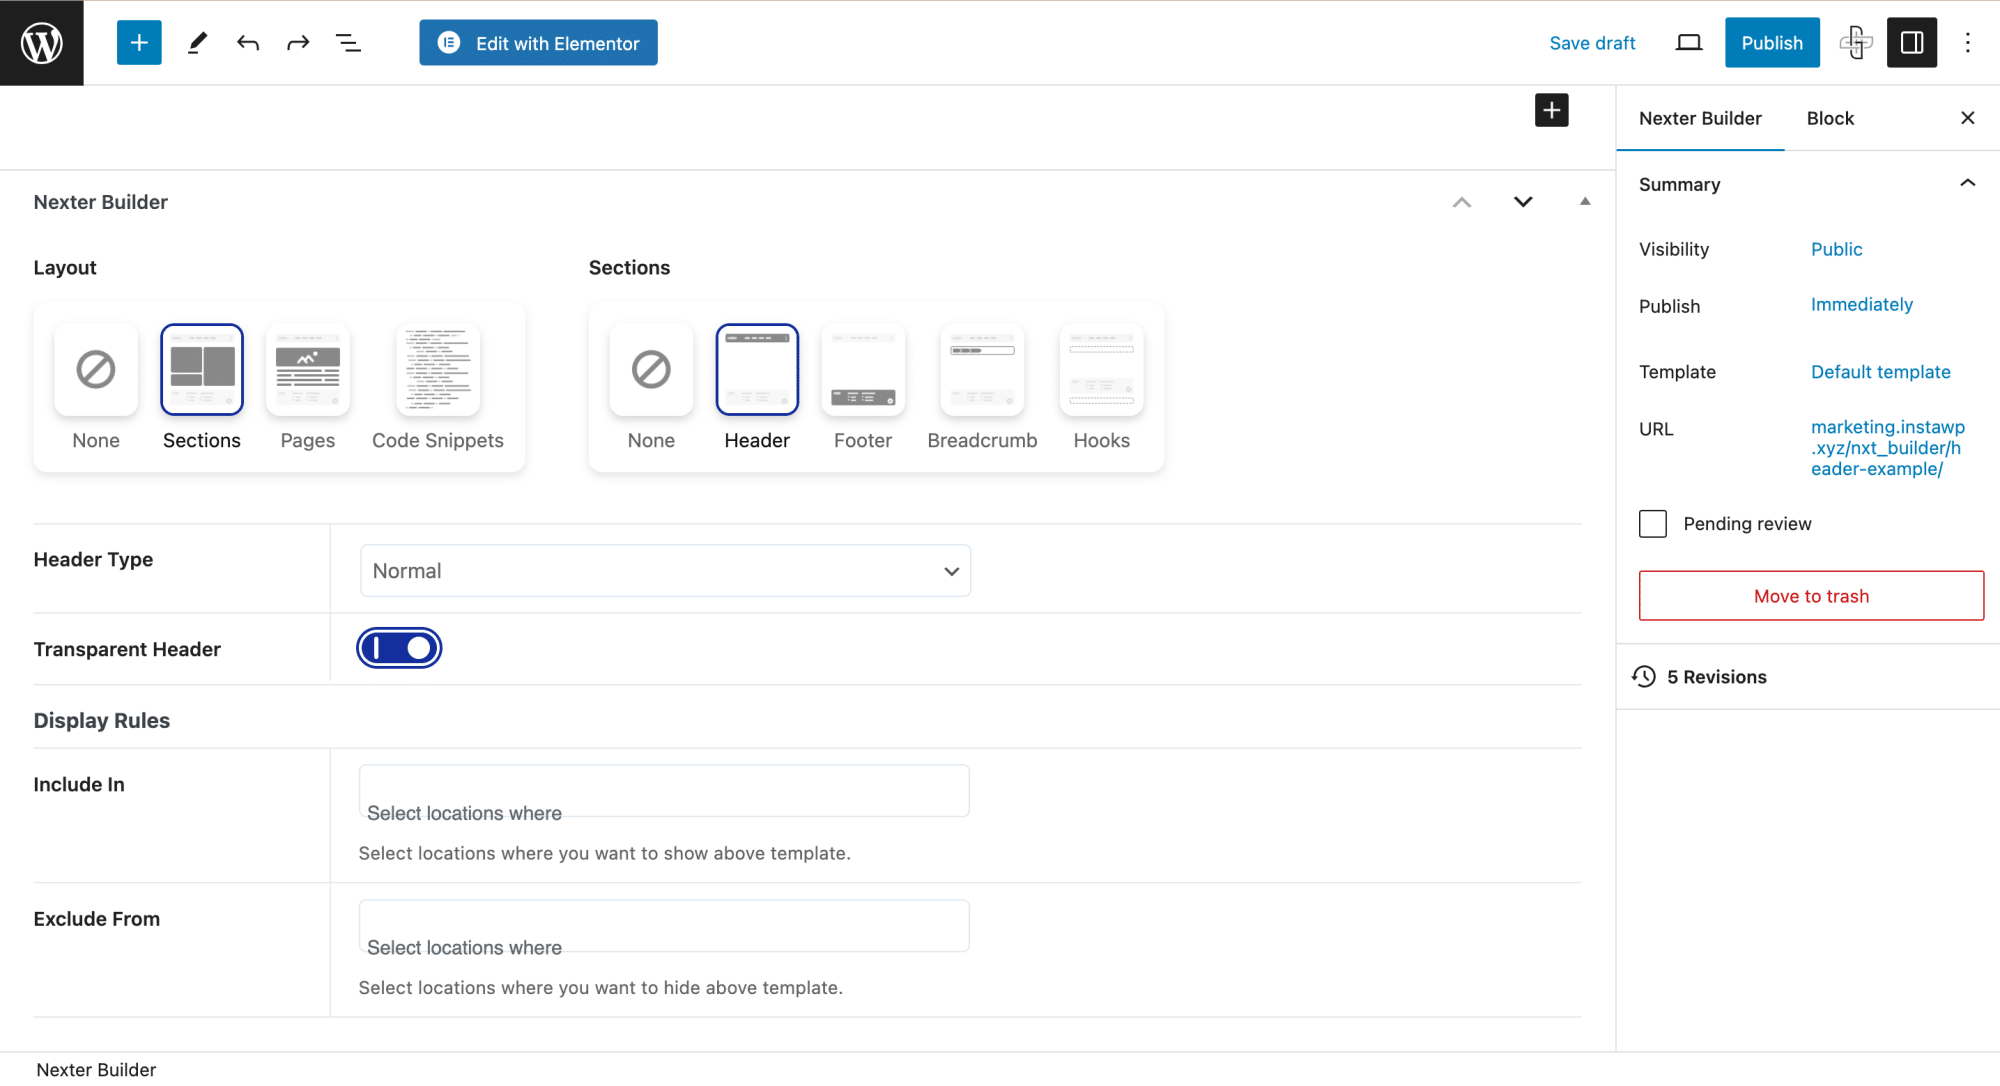Toggle the settings sidebar panel icon
Image resolution: width=2000 pixels, height=1086 pixels.
pyautogui.click(x=1911, y=42)
